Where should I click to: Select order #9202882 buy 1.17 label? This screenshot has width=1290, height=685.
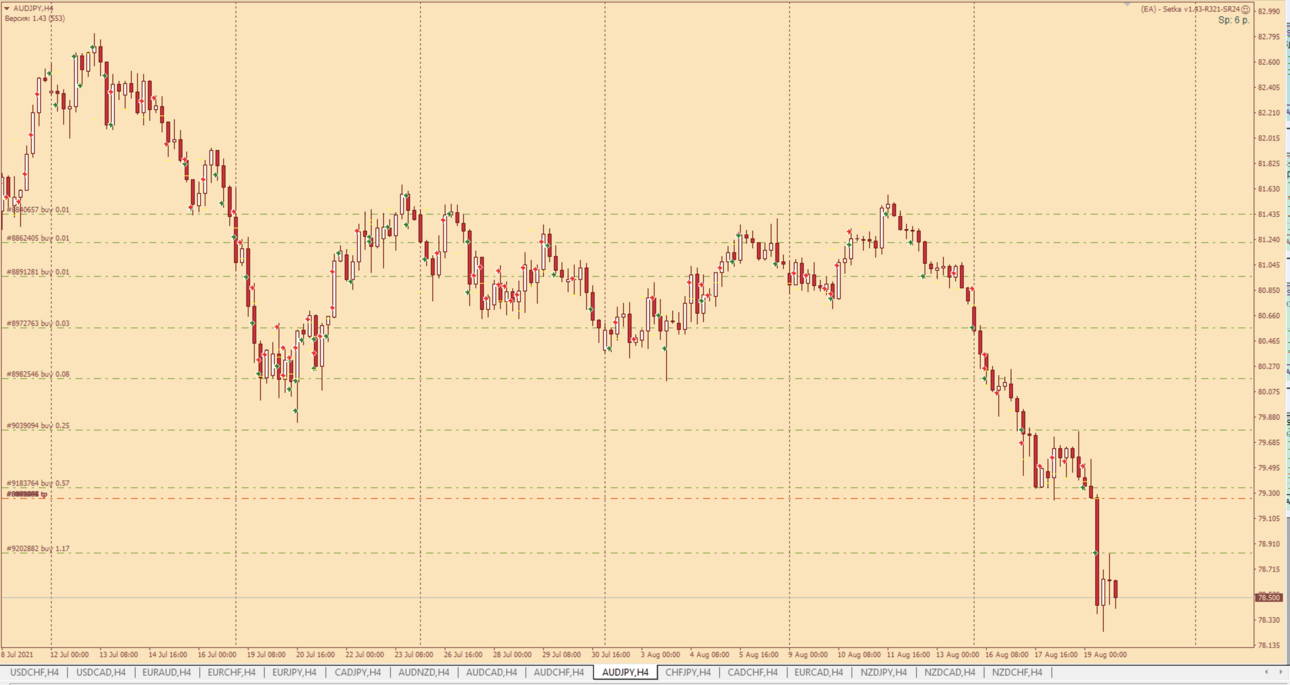pos(38,549)
